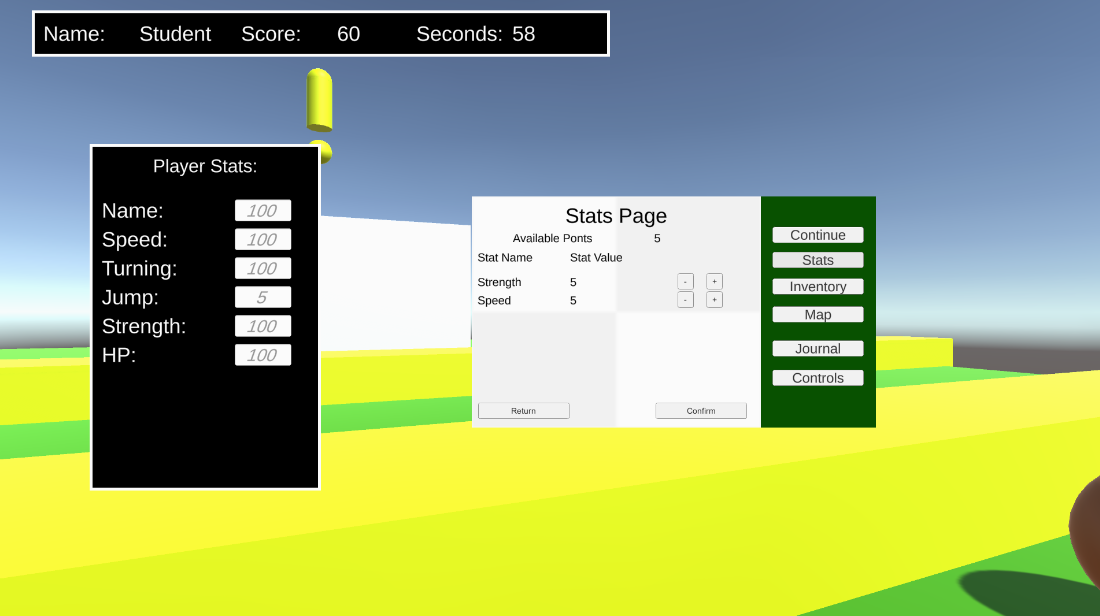The height and width of the screenshot is (616, 1100).
Task: Confirm the stat point changes
Action: (x=701, y=410)
